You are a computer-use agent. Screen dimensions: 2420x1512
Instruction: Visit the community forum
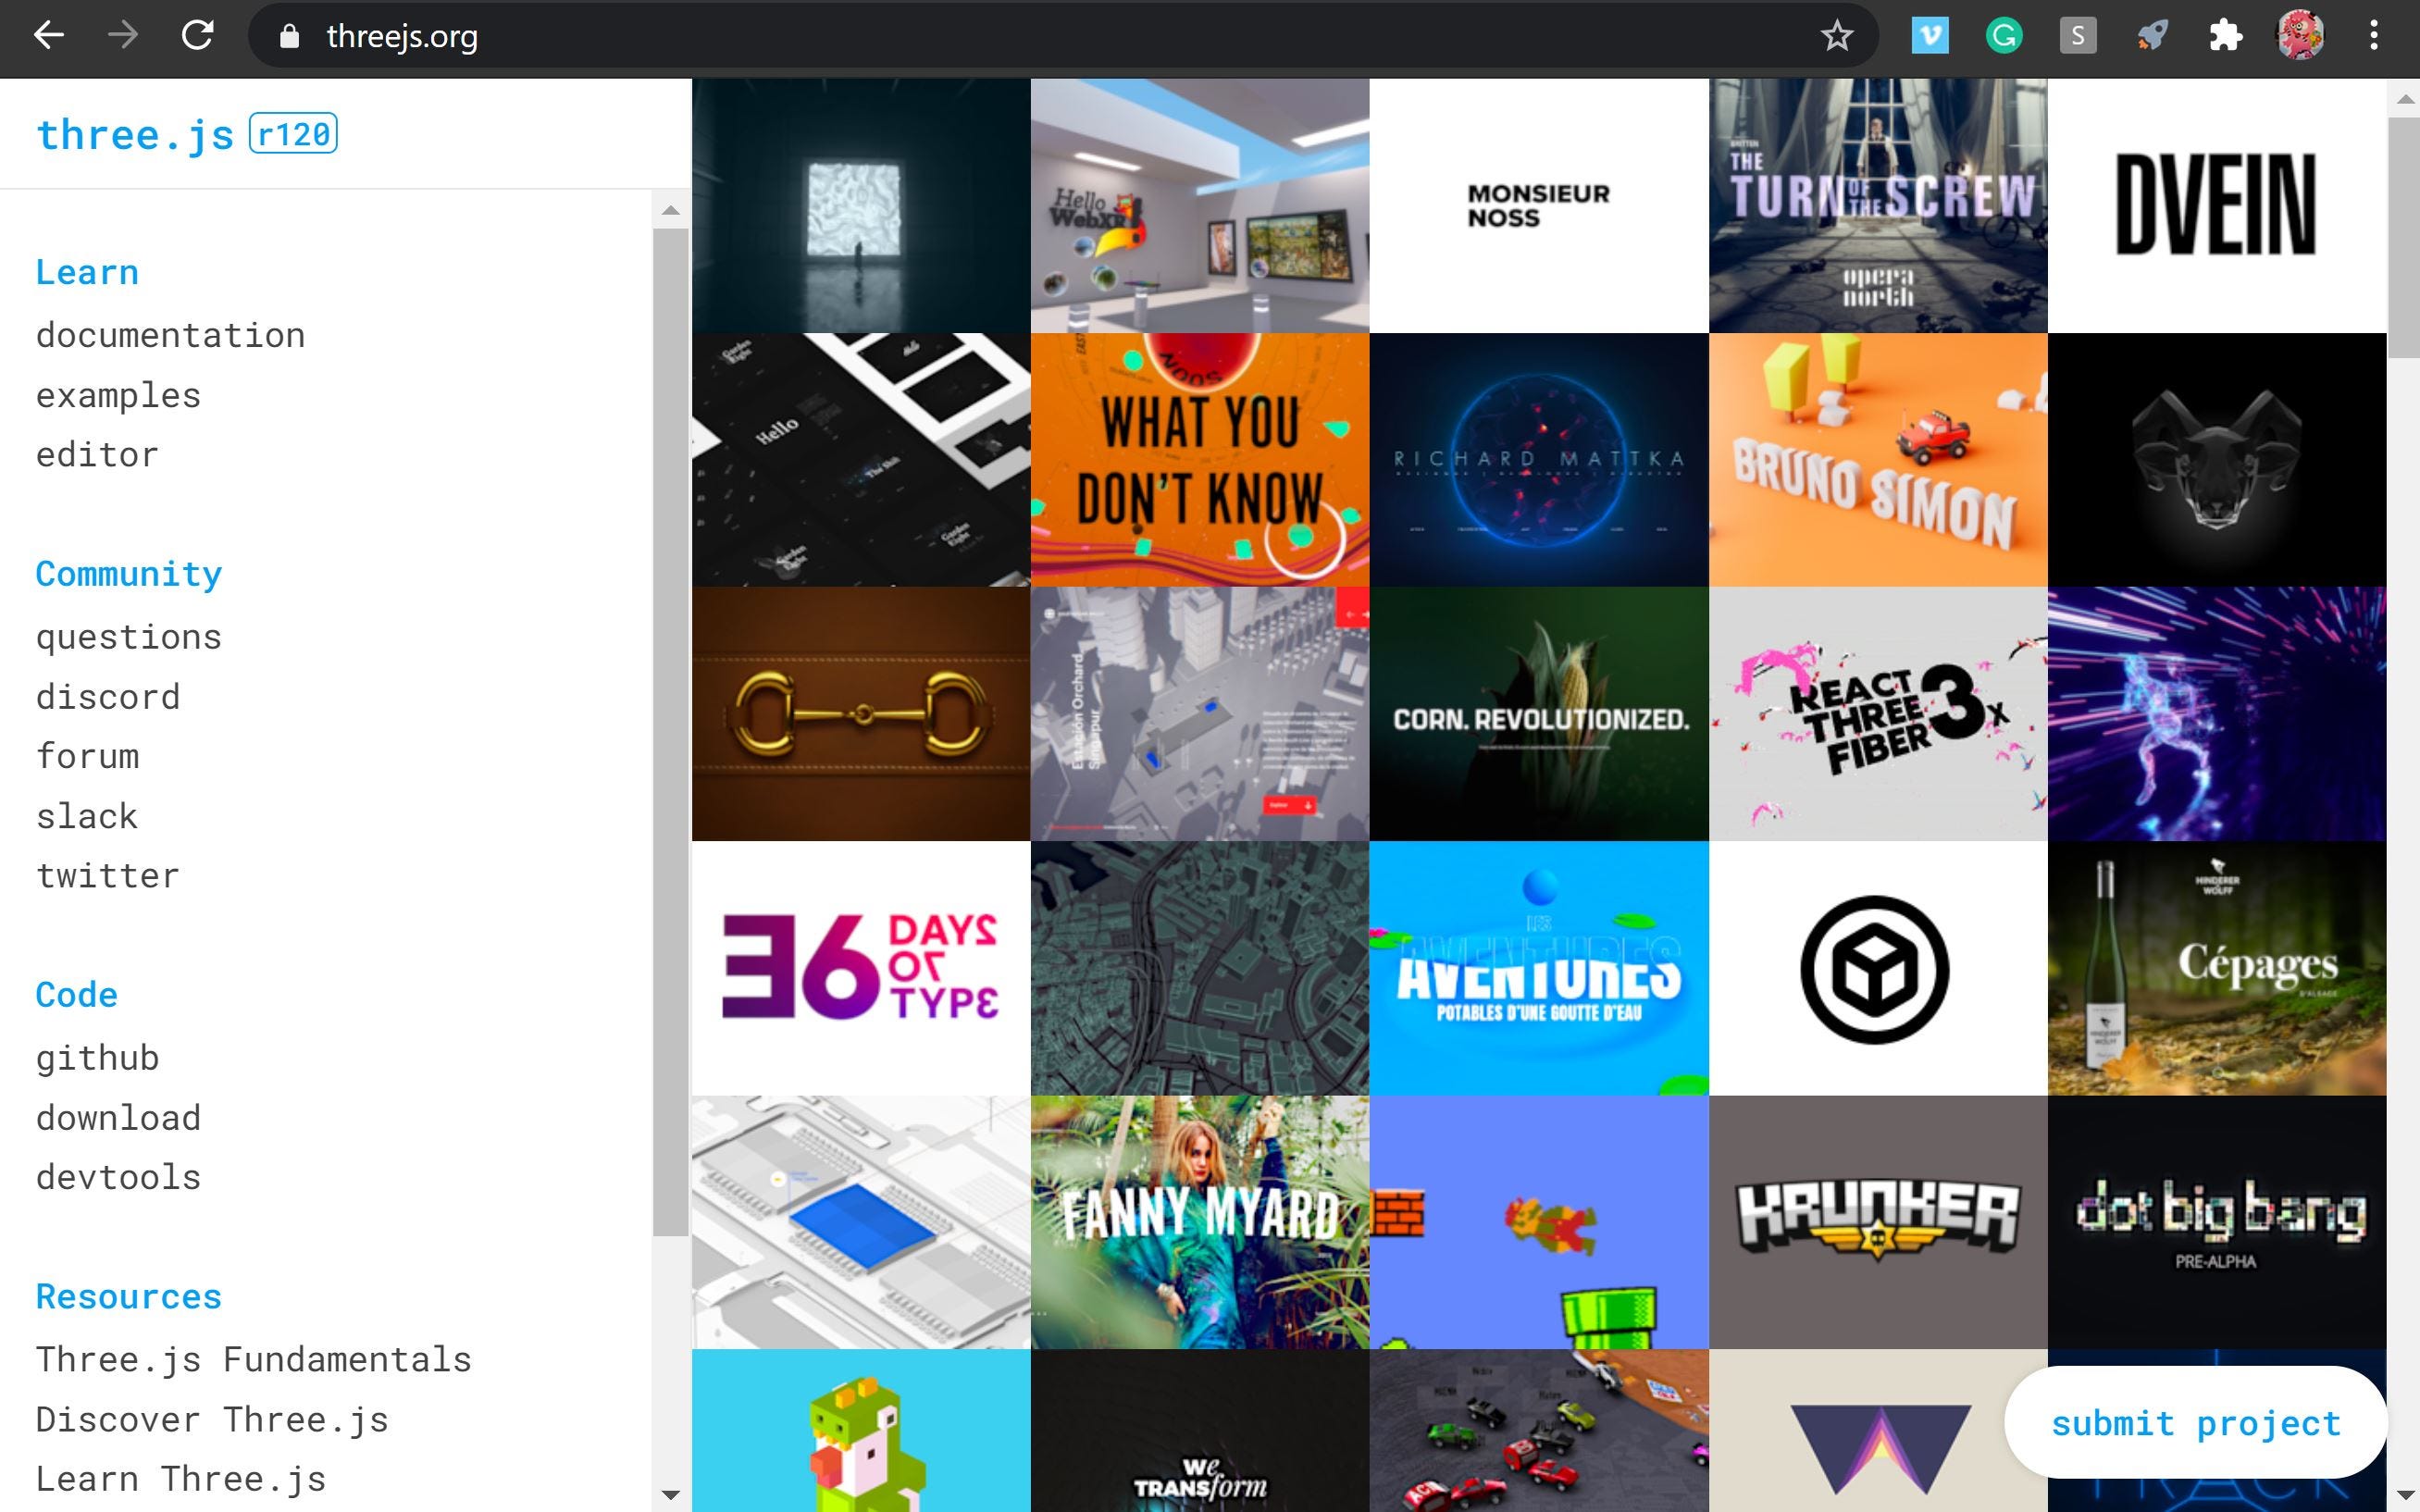88,756
